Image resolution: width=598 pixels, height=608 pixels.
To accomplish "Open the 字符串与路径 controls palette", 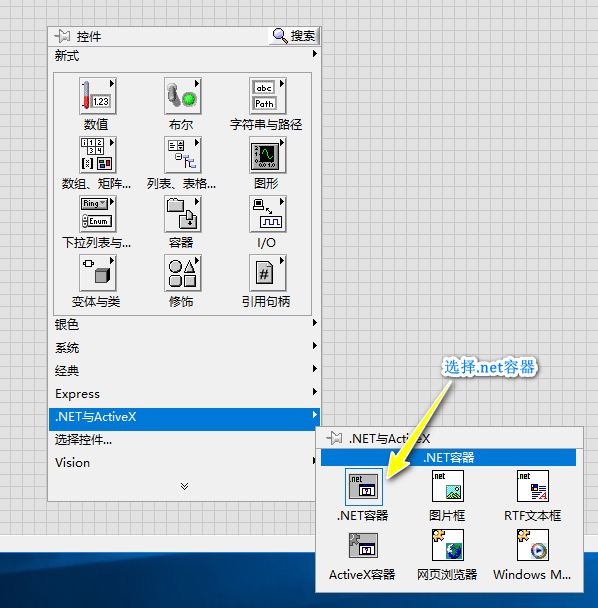I will (268, 96).
